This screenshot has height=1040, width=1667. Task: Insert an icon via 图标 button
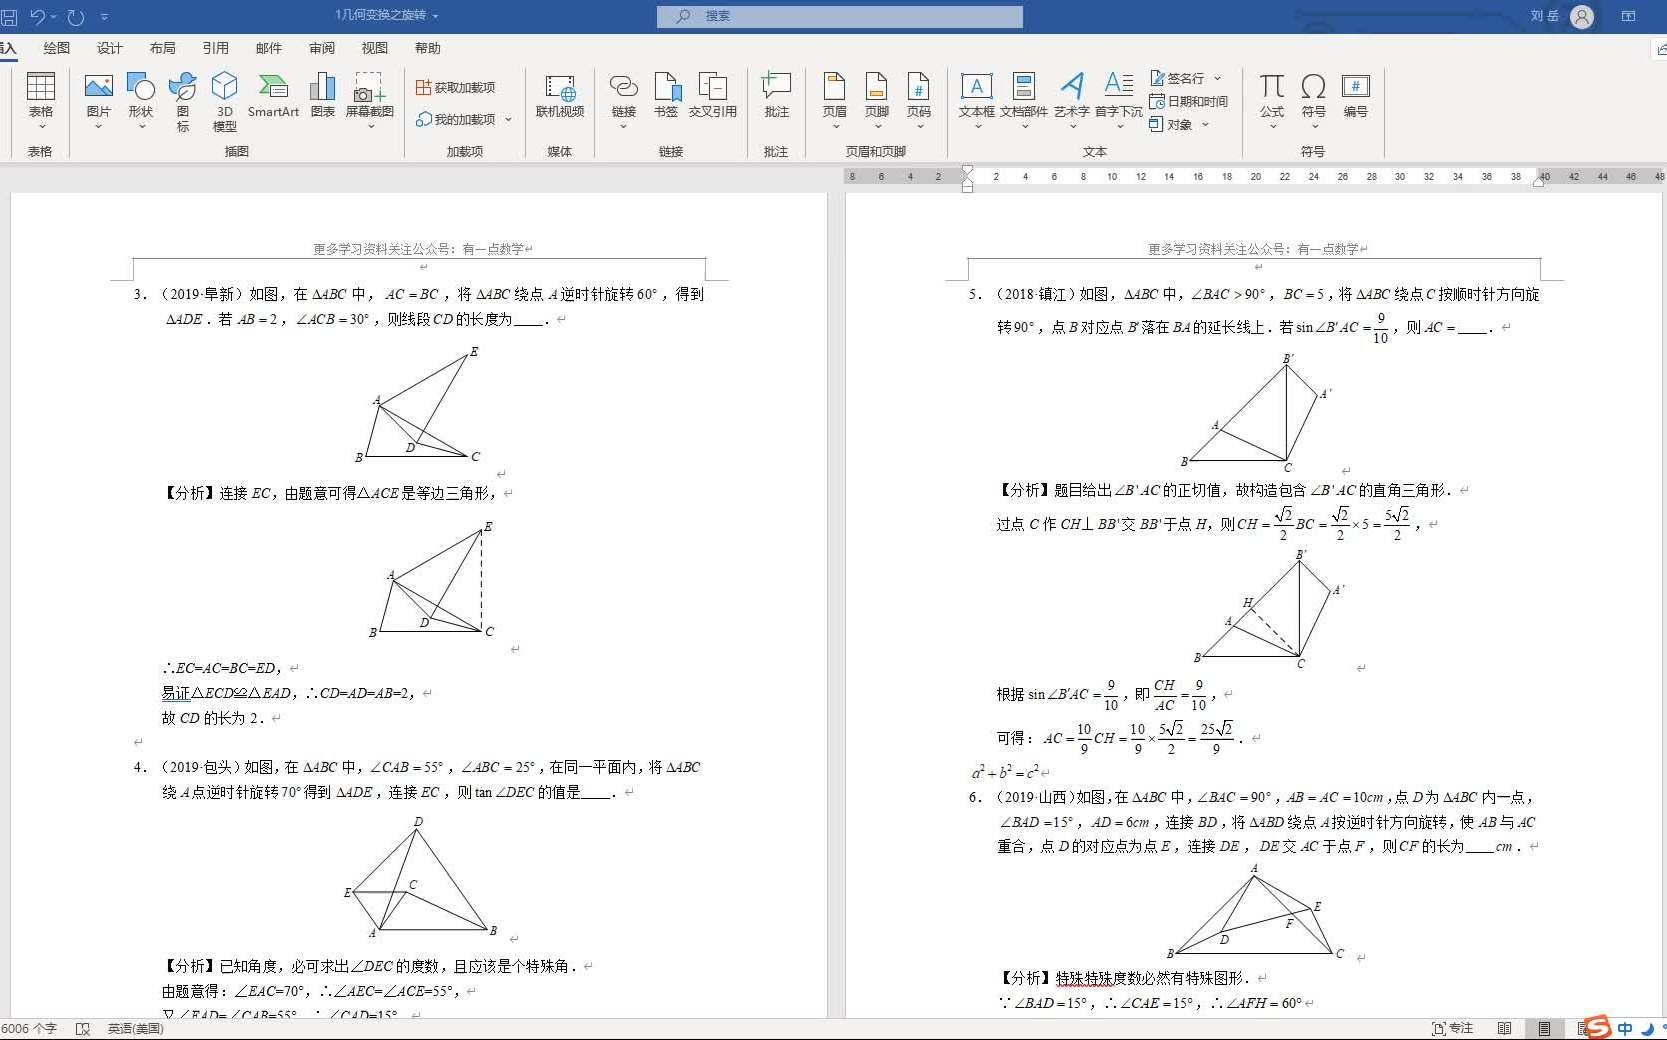click(183, 101)
